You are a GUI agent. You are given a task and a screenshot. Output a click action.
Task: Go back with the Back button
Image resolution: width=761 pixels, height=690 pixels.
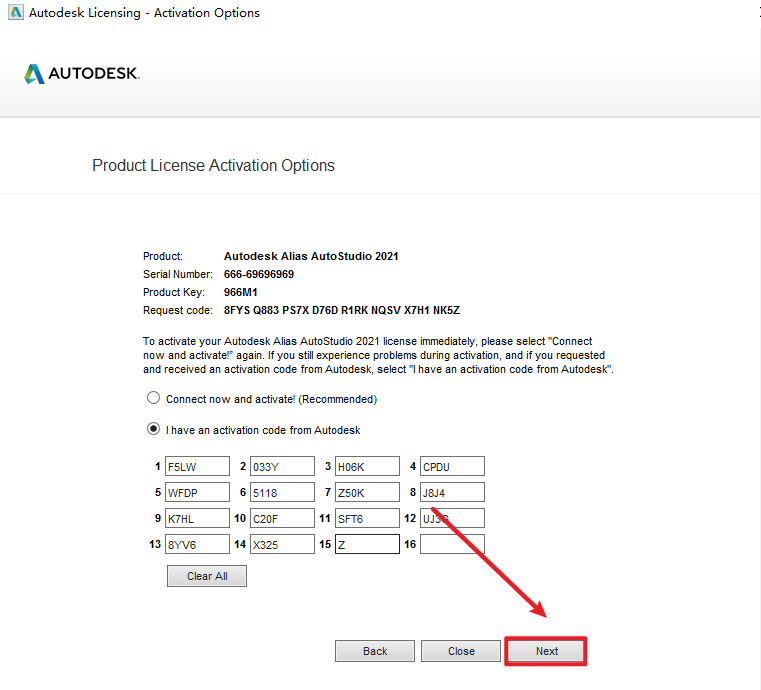click(x=375, y=651)
